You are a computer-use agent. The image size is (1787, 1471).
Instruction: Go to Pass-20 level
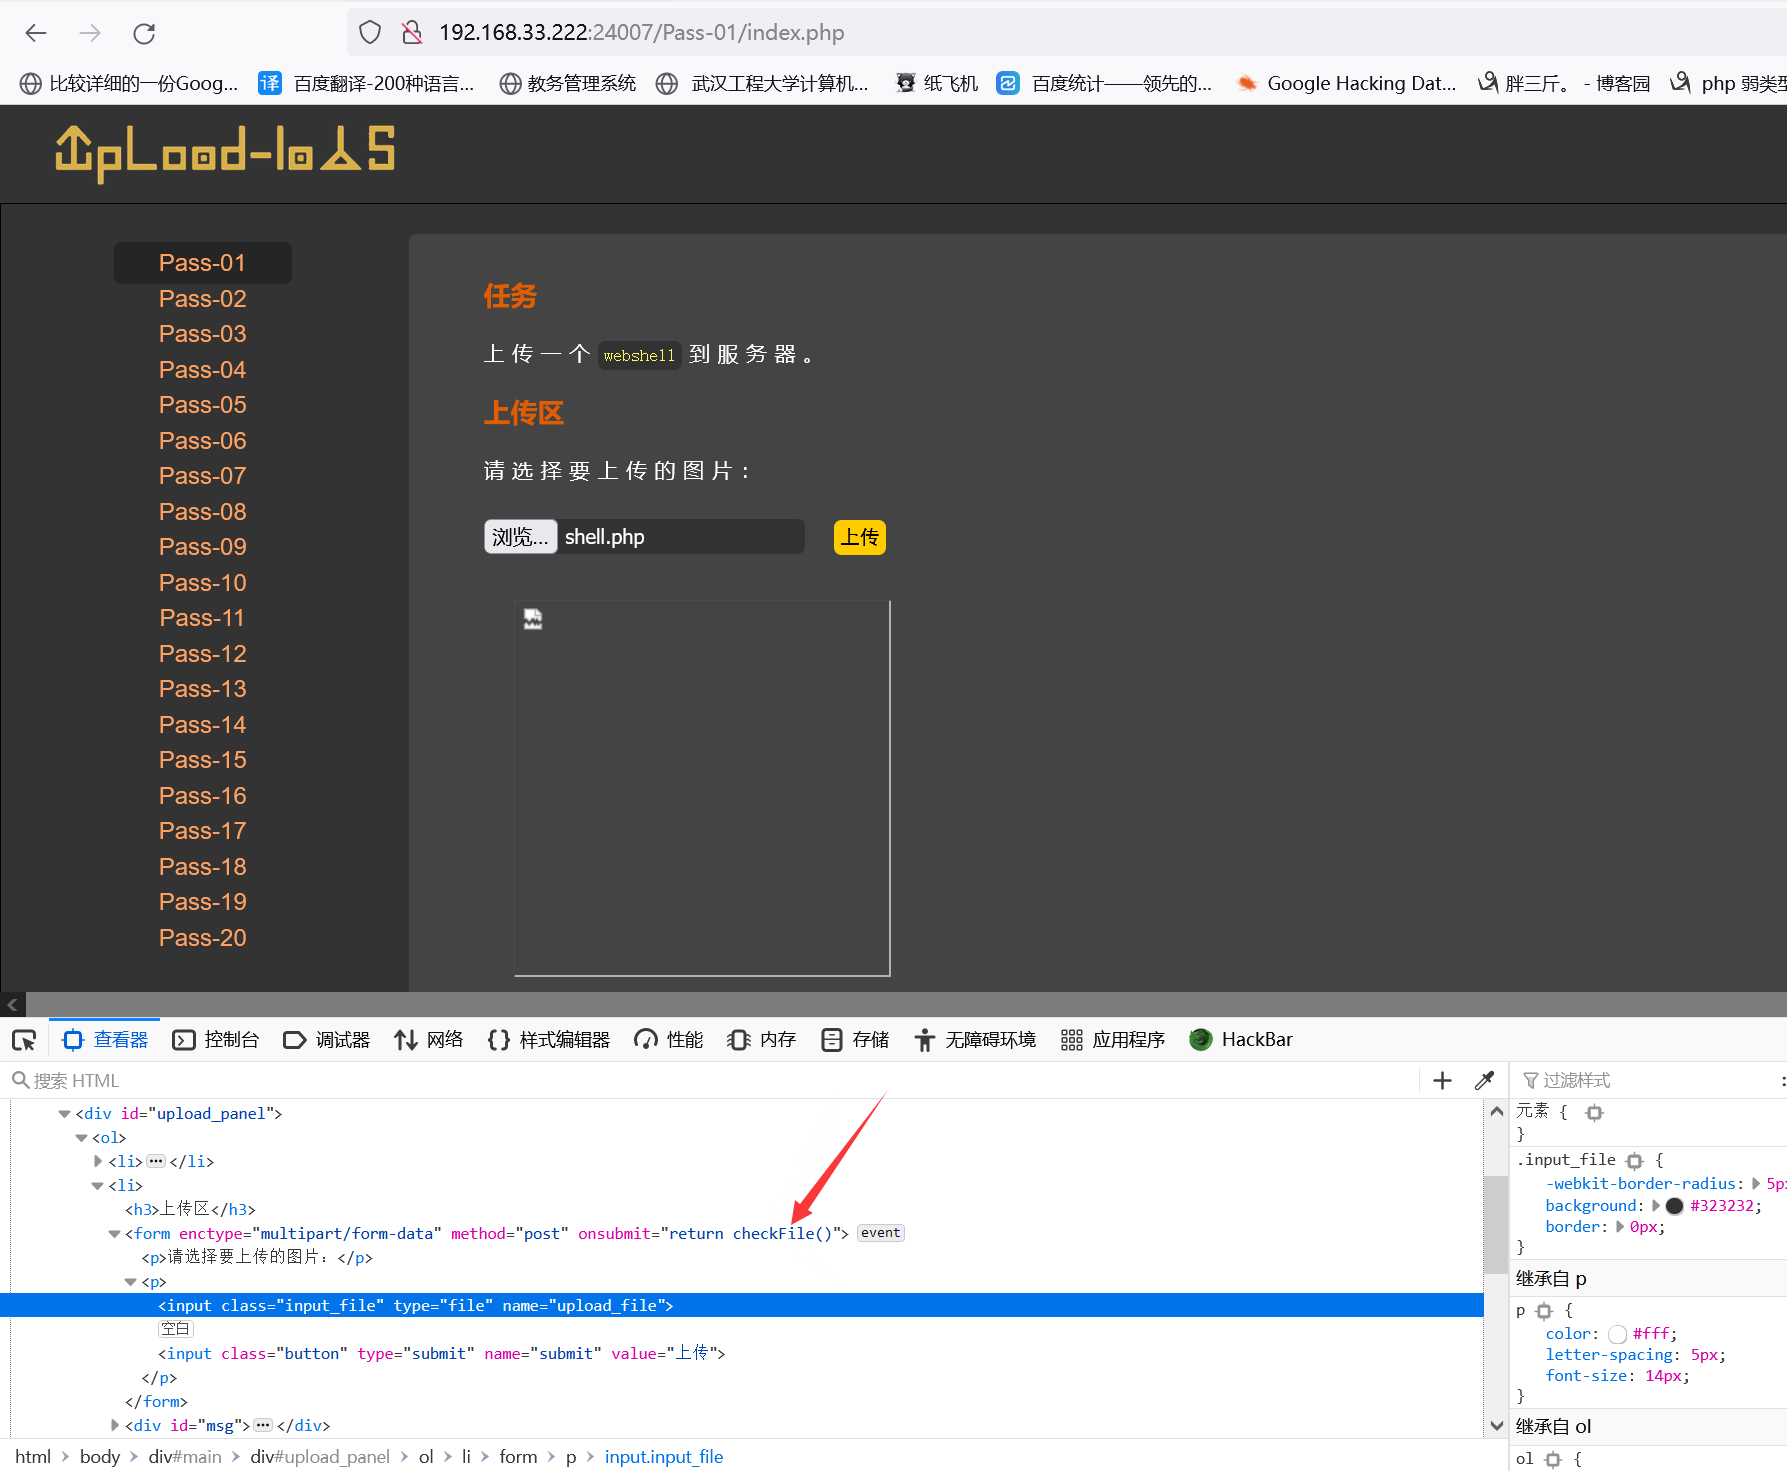tap(202, 938)
